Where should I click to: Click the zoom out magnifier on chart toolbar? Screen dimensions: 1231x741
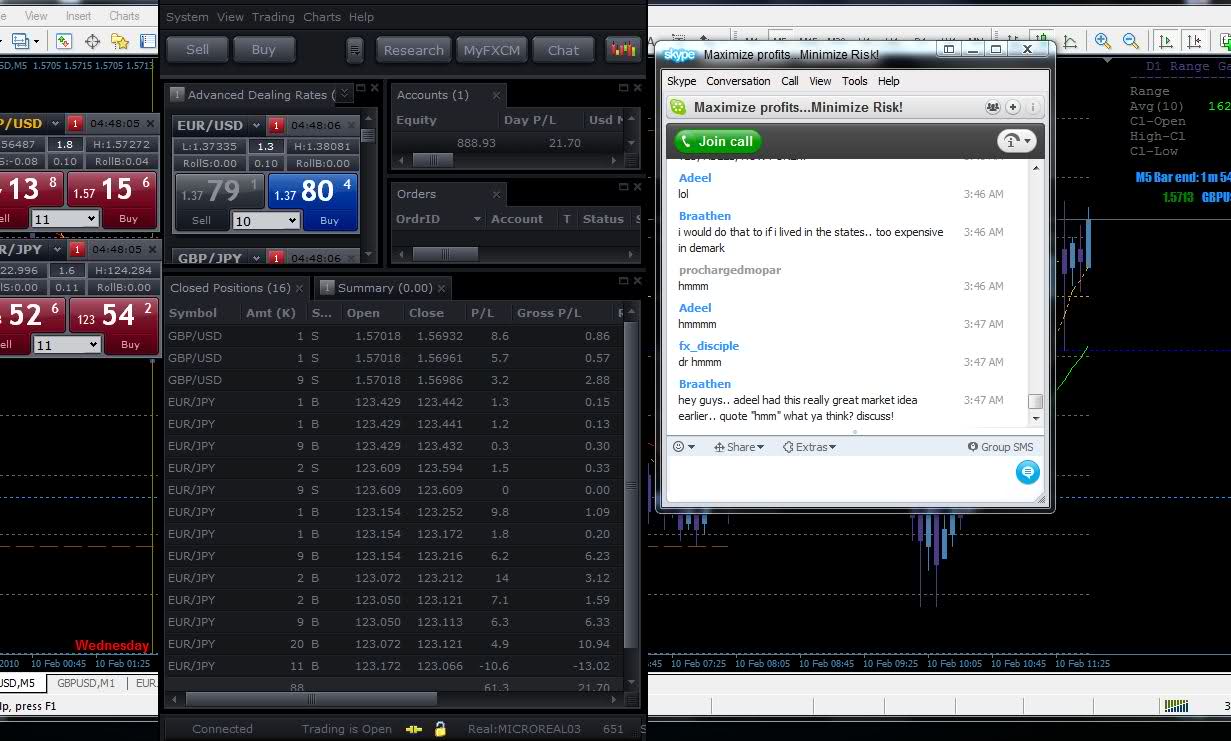coord(1131,41)
